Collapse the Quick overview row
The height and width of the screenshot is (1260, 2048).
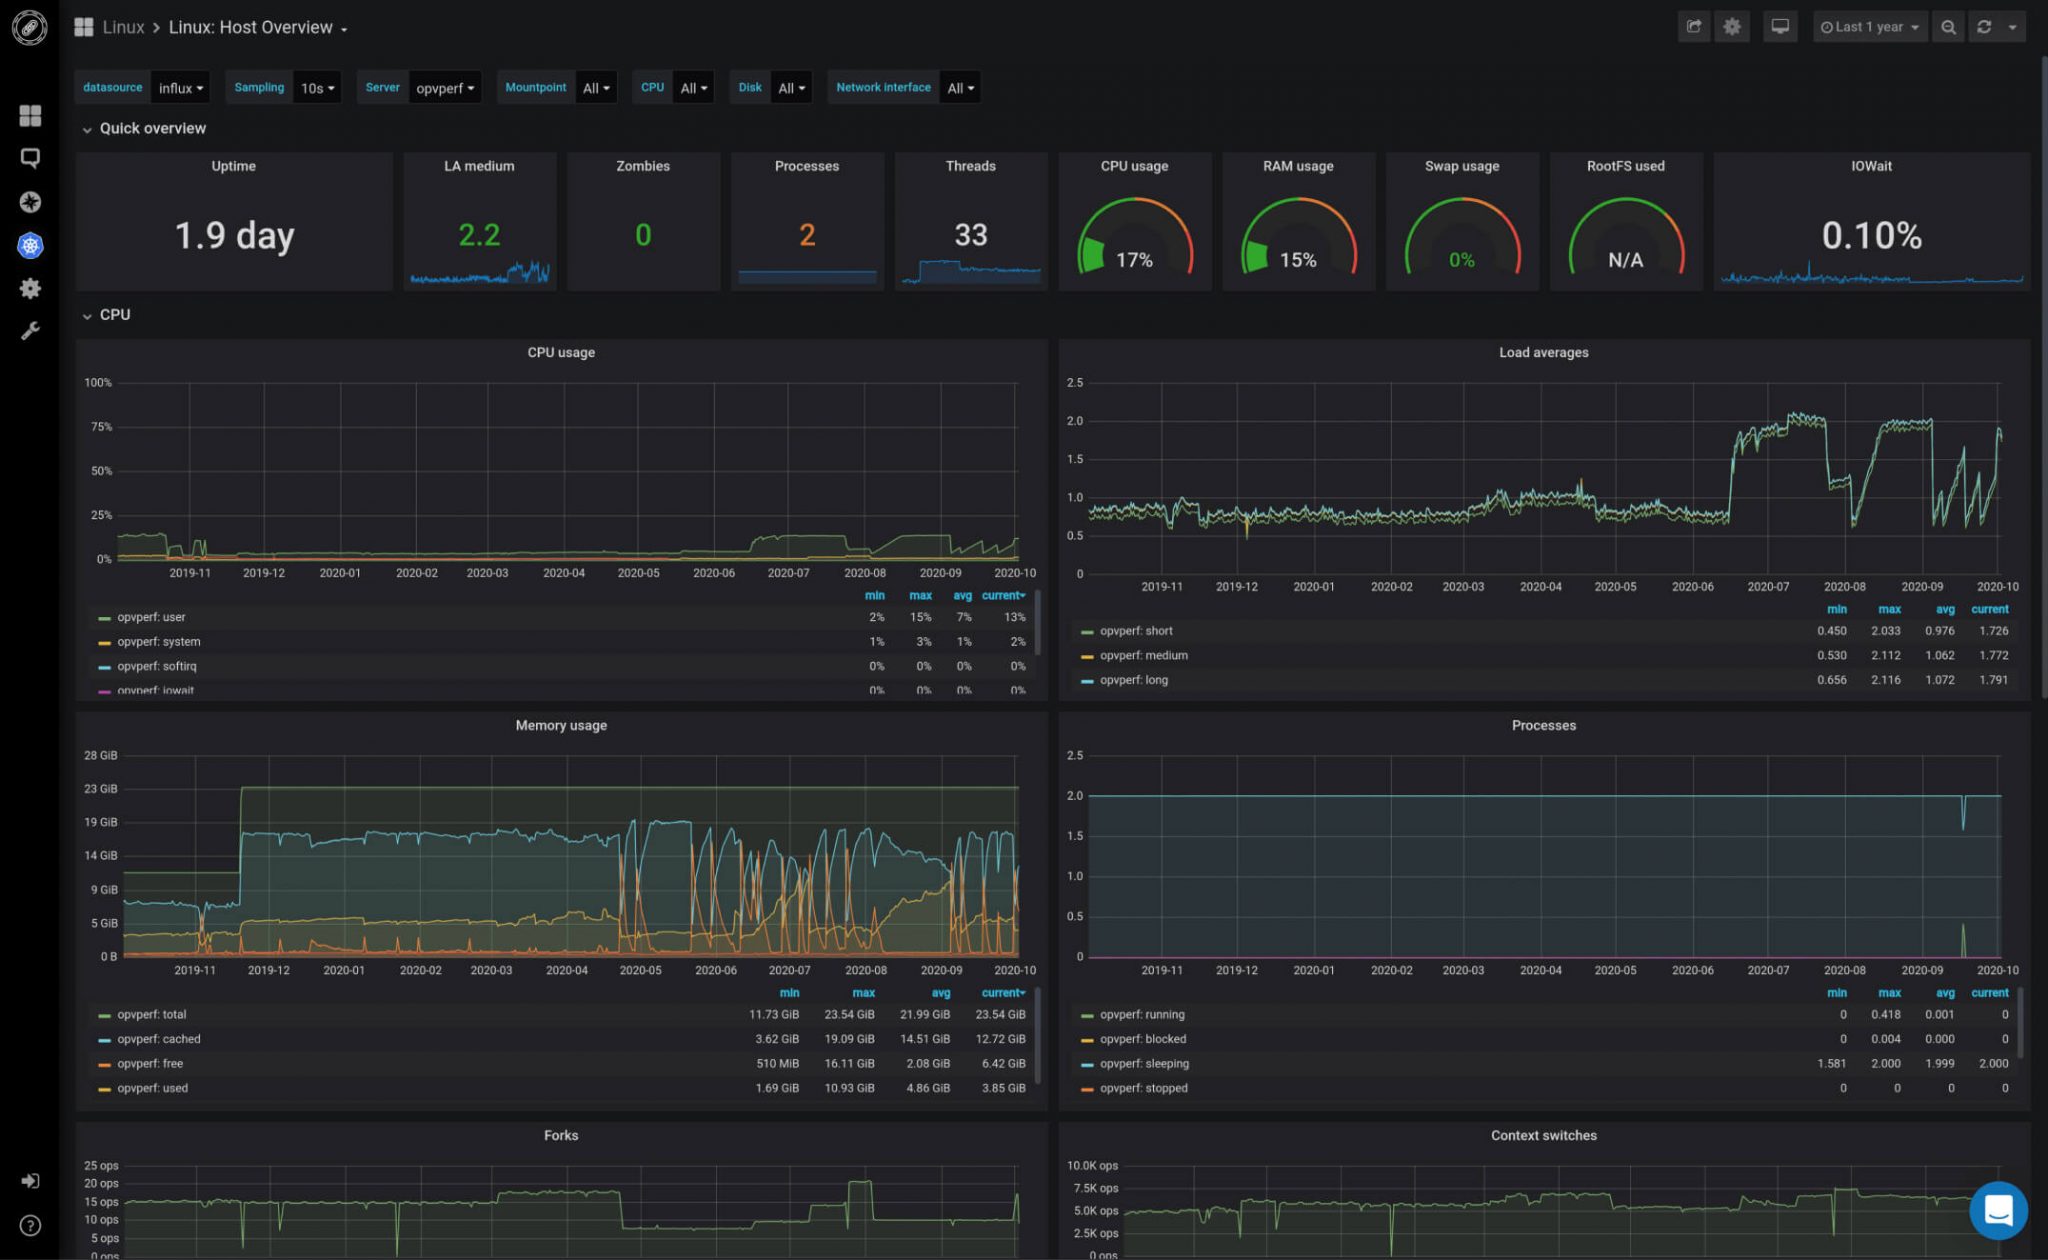click(x=152, y=128)
